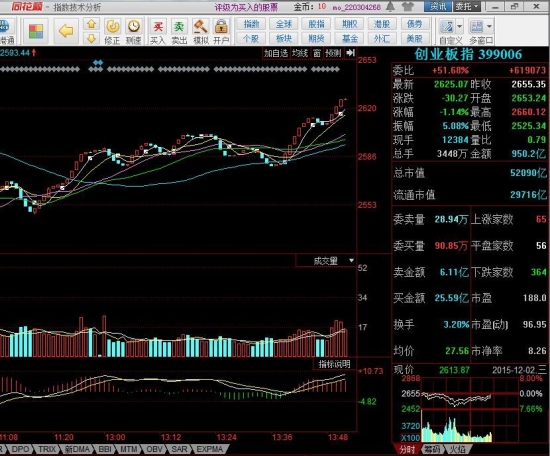Open the colorful grid layout icon
550x456 pixels.
click(36, 31)
